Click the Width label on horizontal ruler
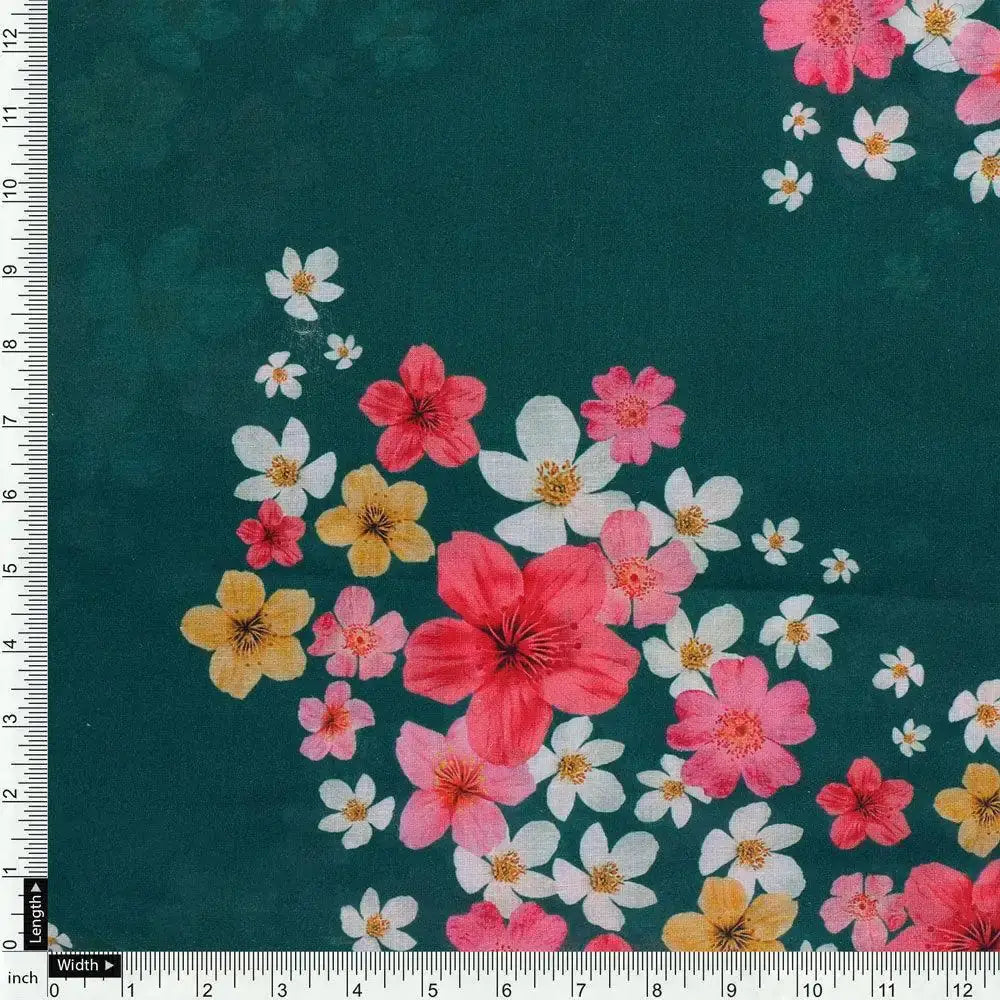The image size is (1000, 1000). 78,966
